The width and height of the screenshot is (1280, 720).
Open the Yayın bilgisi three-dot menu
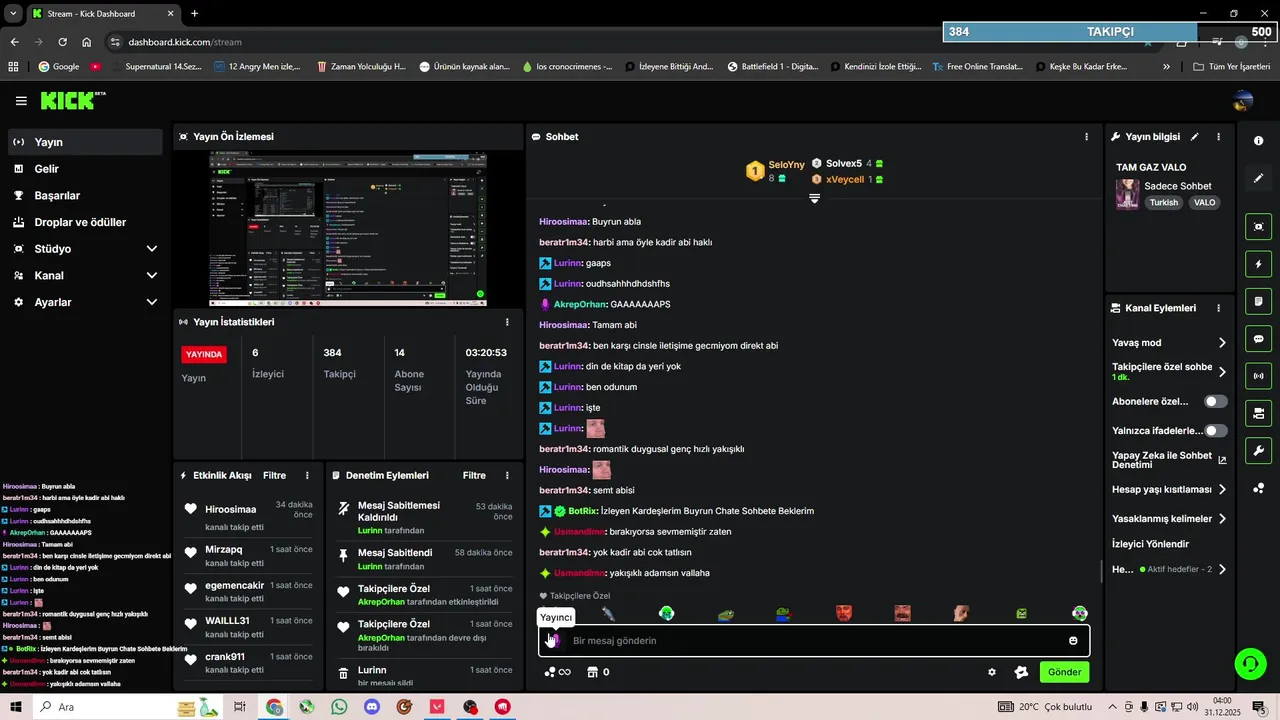[x=1218, y=137]
